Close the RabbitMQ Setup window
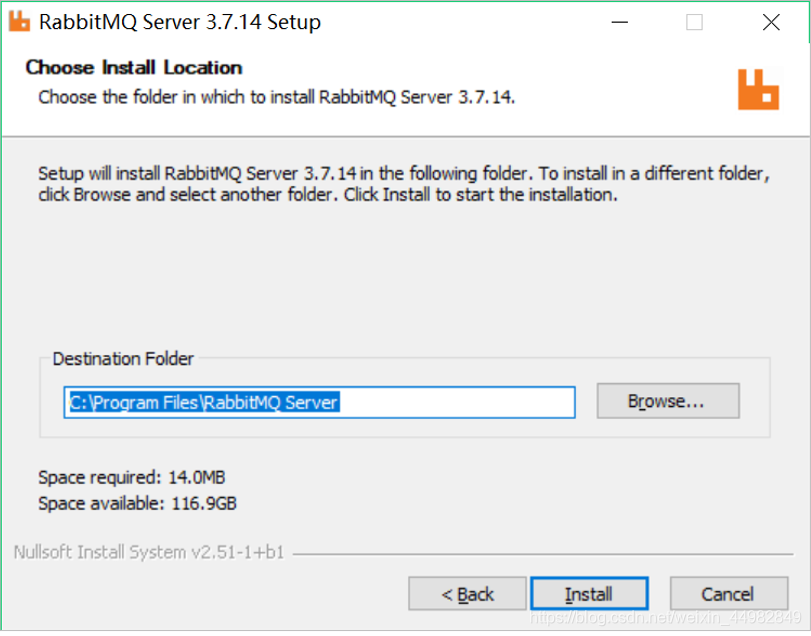The width and height of the screenshot is (811, 636). pyautogui.click(x=770, y=21)
